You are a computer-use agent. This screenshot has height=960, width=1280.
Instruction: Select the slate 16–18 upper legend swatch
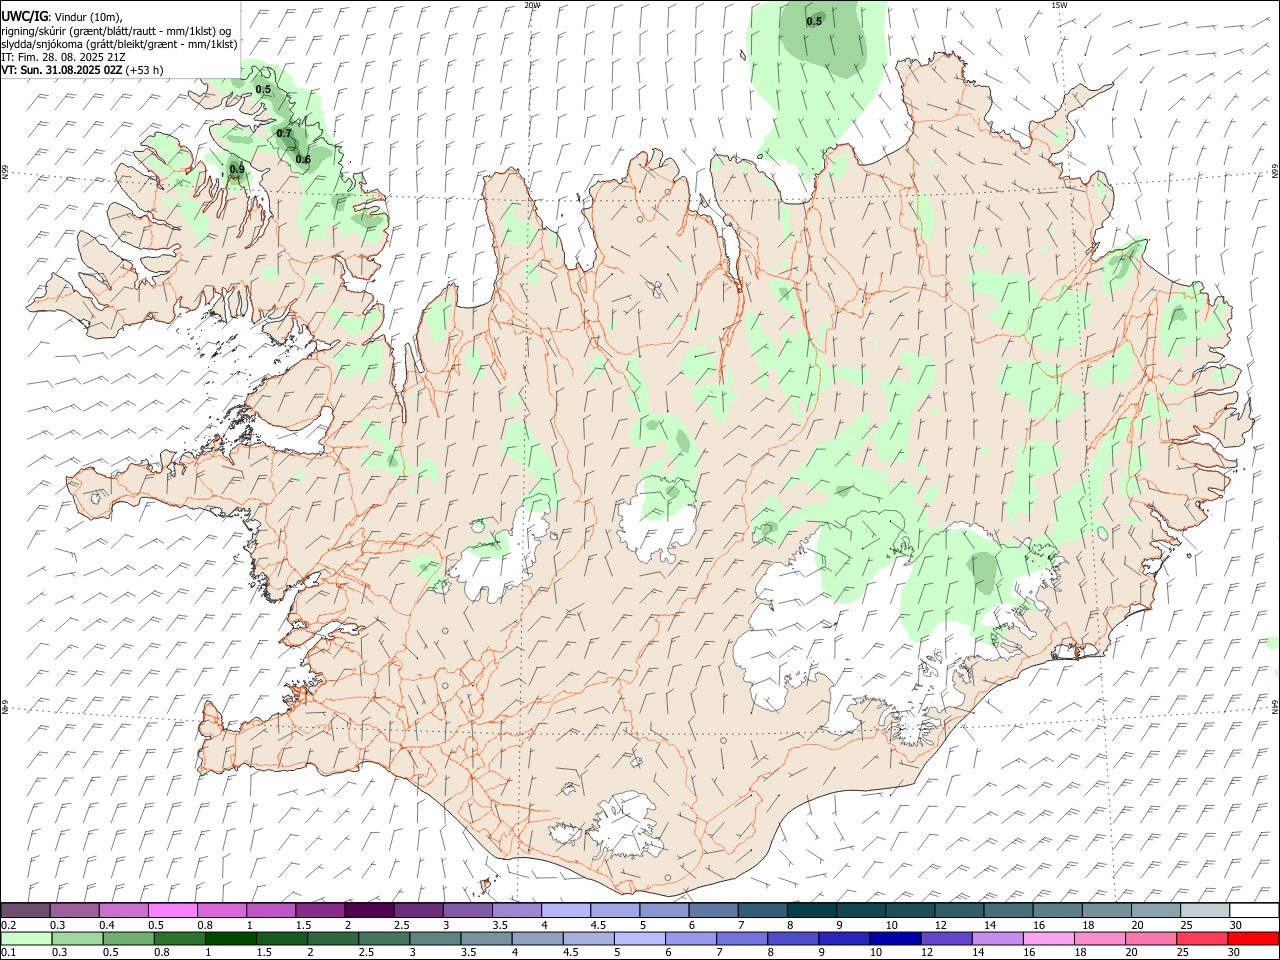[x=1058, y=910]
